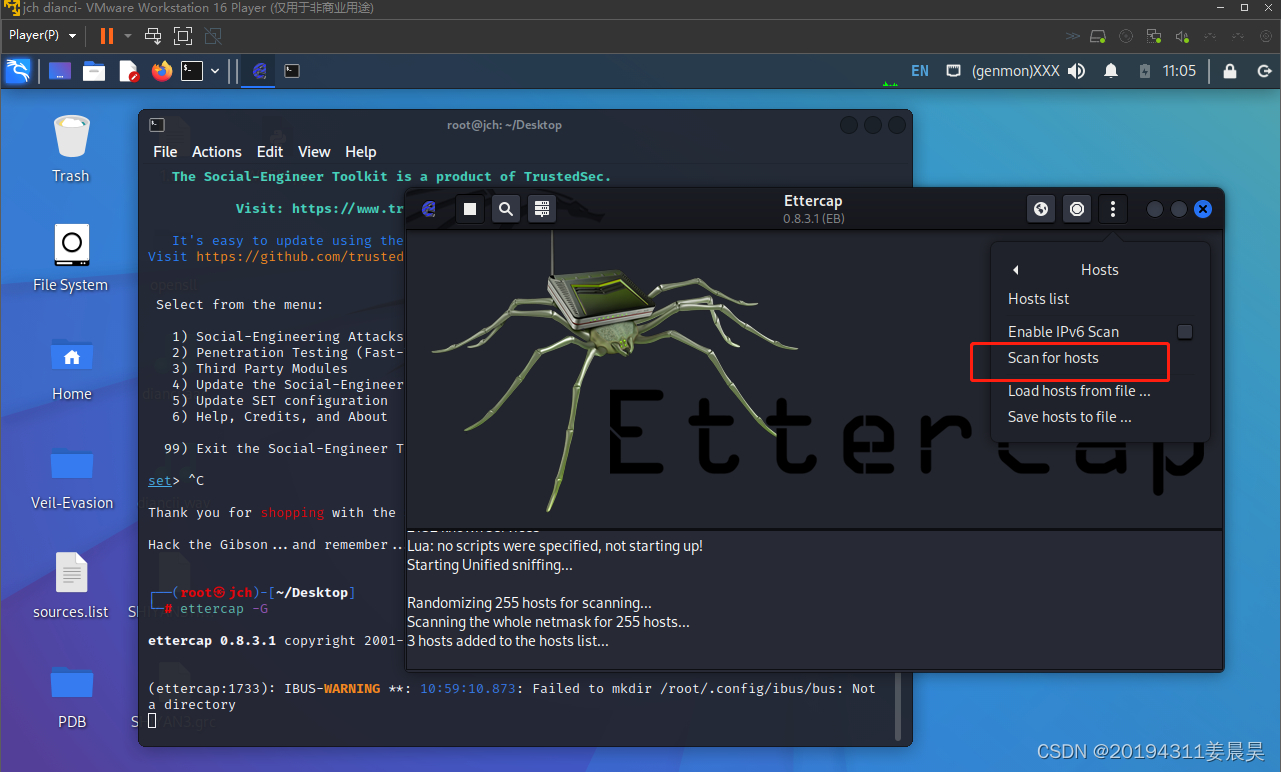1281x772 pixels.
Task: Click the EN keyboard layout indicator
Action: click(x=920, y=71)
